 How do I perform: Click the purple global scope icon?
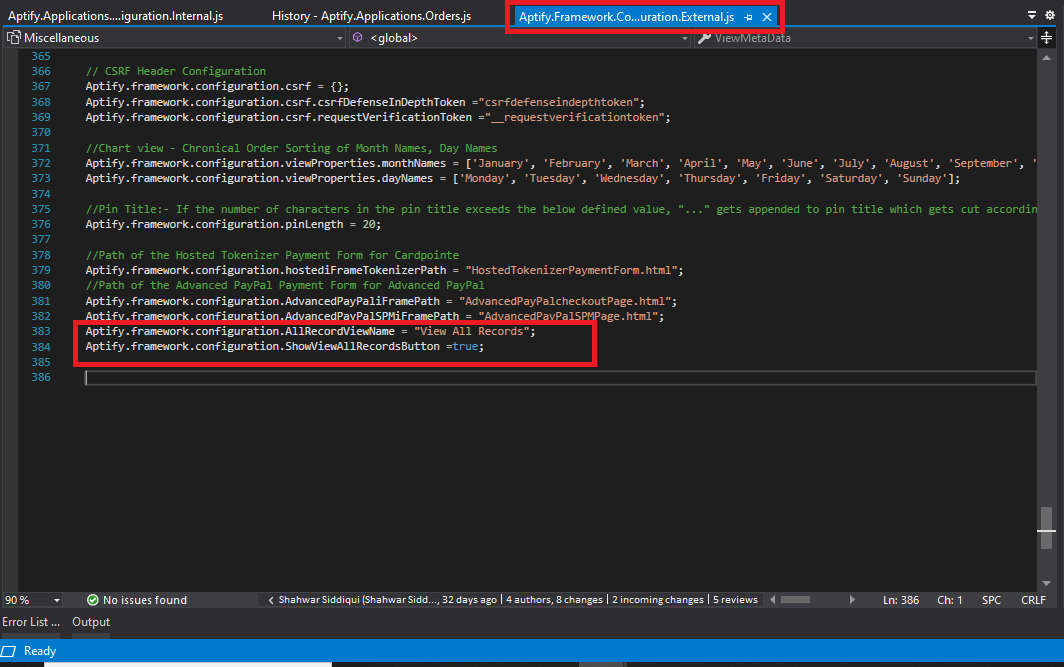(x=358, y=38)
